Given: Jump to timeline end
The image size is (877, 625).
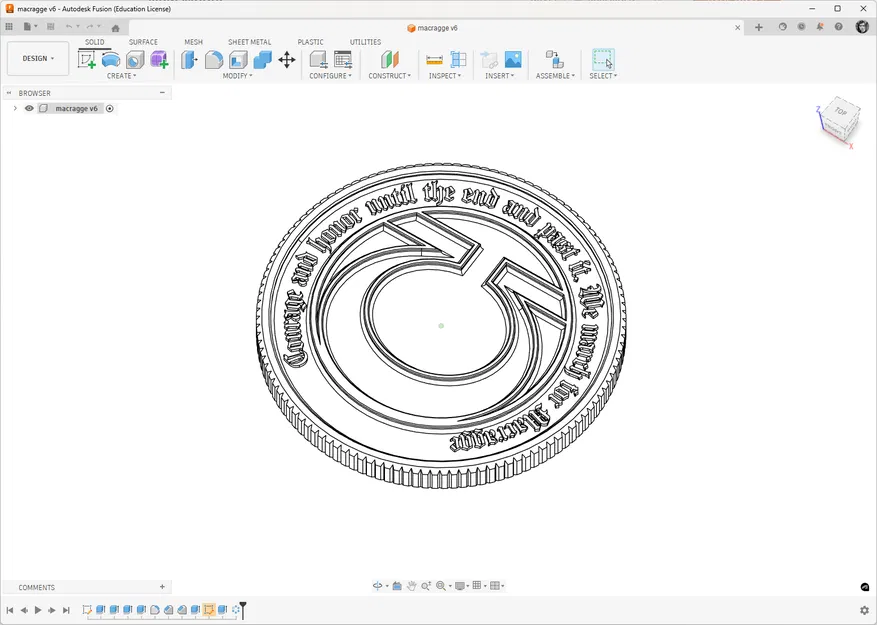Looking at the screenshot, I should pos(66,610).
